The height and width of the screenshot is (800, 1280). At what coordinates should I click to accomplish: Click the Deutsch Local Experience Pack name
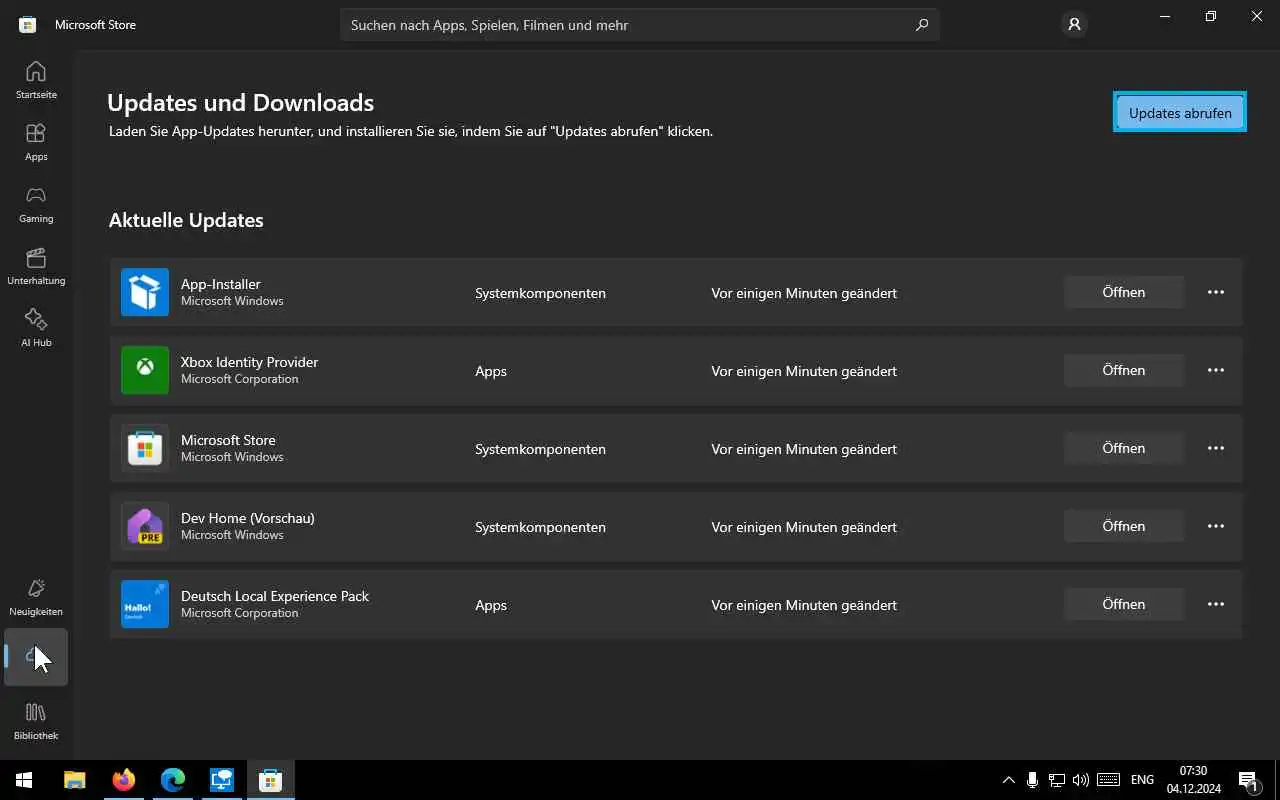[275, 596]
